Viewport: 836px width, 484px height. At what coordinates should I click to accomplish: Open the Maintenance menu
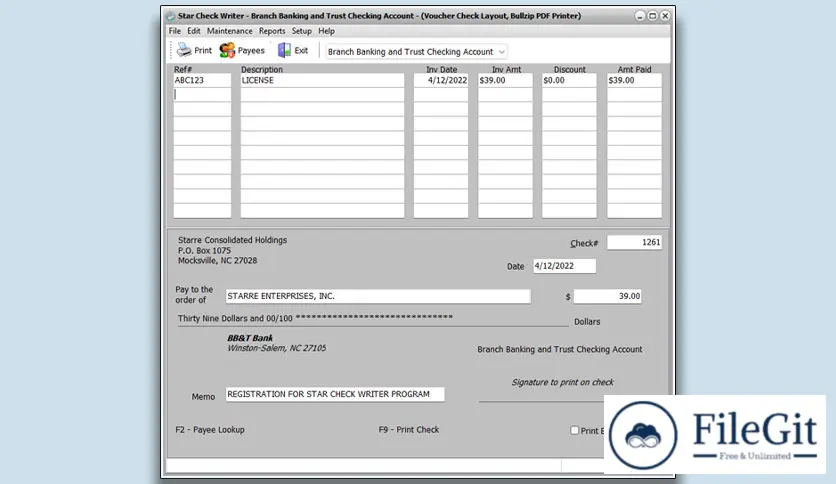tap(229, 31)
